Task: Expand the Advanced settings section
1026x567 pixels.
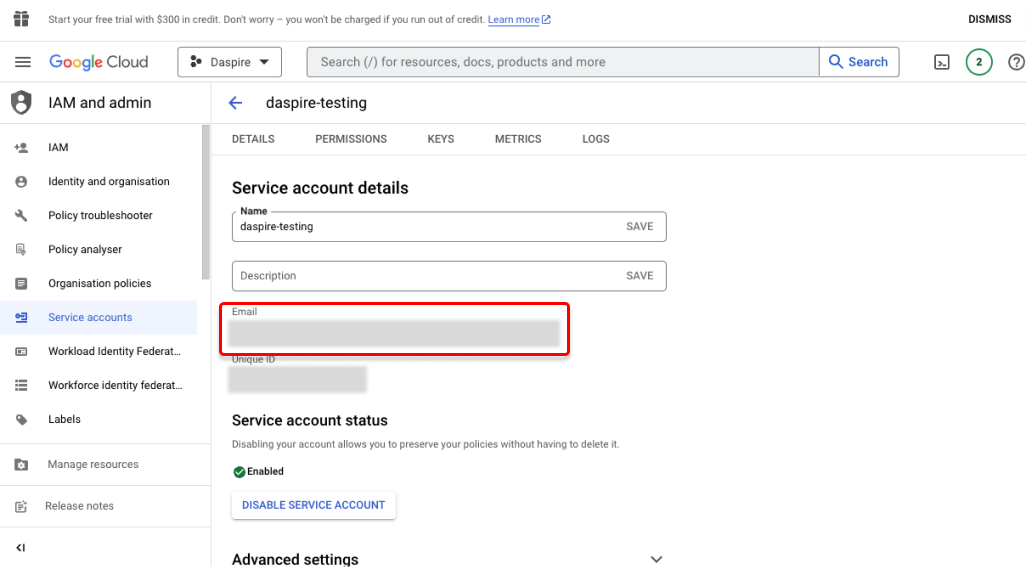Action: click(656, 559)
